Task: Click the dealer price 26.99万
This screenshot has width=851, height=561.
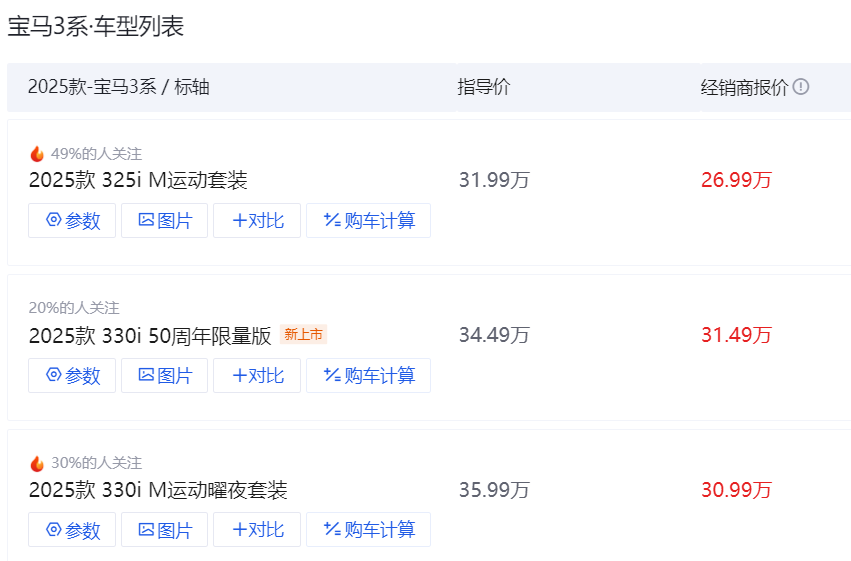Action: pos(736,180)
